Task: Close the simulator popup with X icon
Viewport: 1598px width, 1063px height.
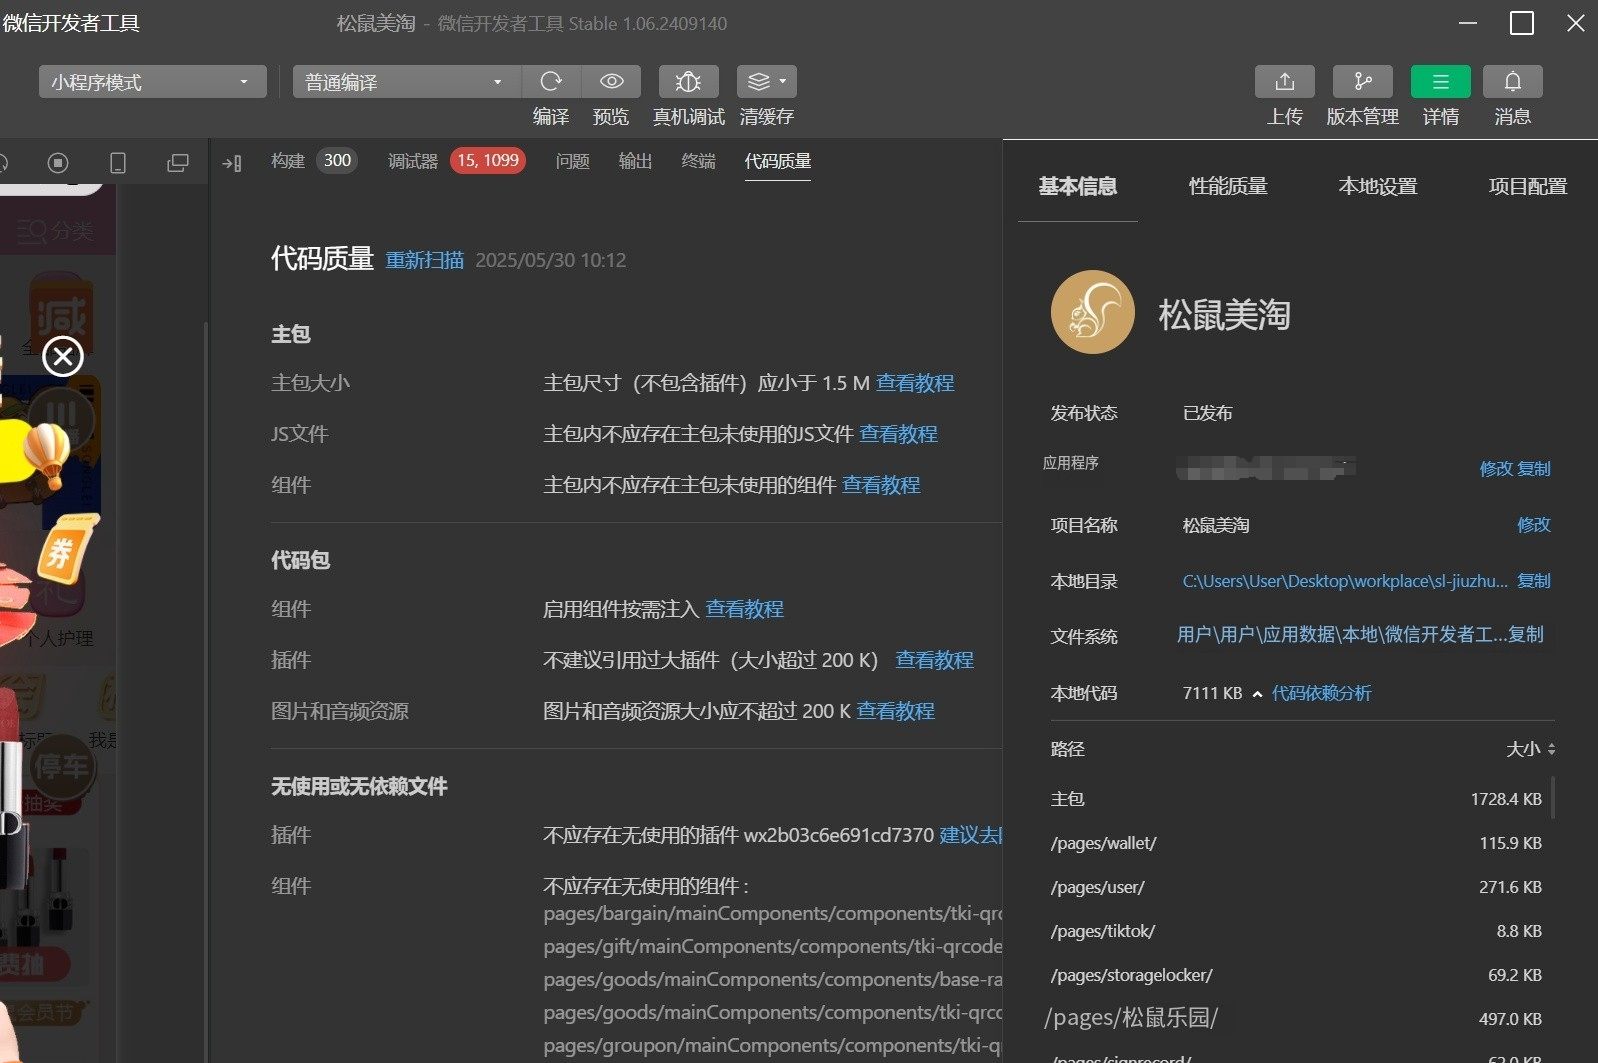Action: (63, 356)
